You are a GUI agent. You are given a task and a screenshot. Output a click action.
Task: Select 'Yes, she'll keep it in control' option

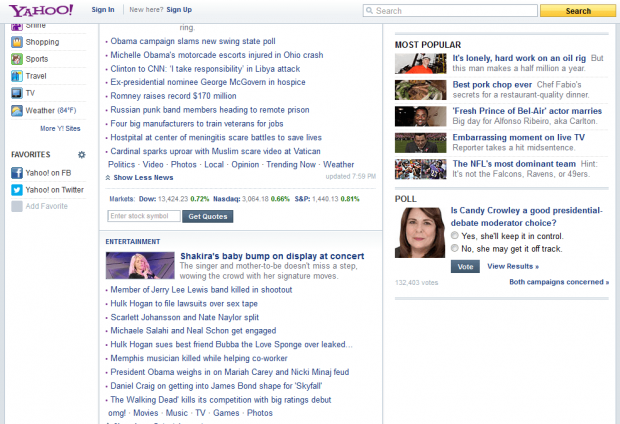(x=455, y=235)
